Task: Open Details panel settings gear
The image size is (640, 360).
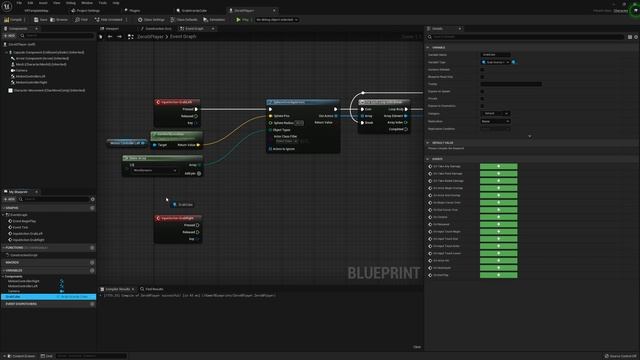Action: [x=636, y=37]
